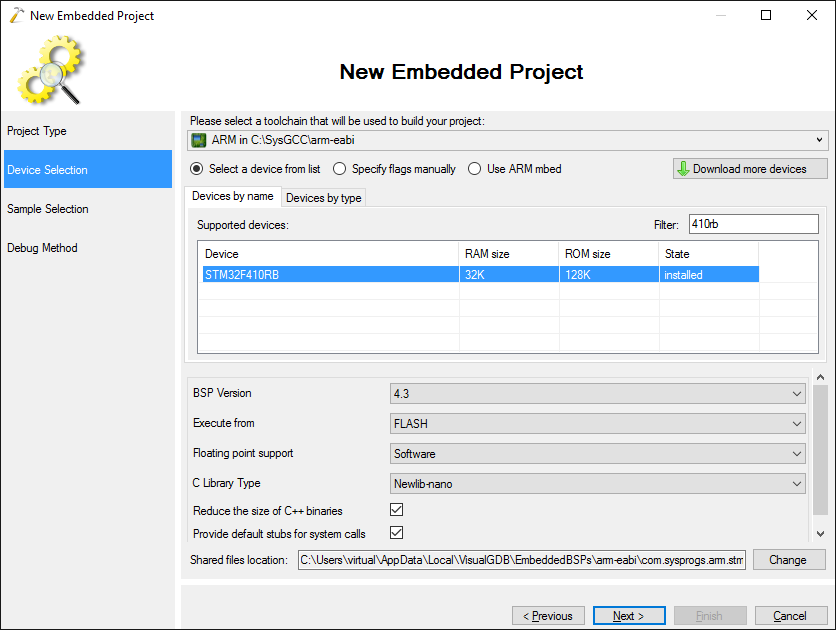
Task: Click the green chip toolchain icon
Action: point(199,140)
